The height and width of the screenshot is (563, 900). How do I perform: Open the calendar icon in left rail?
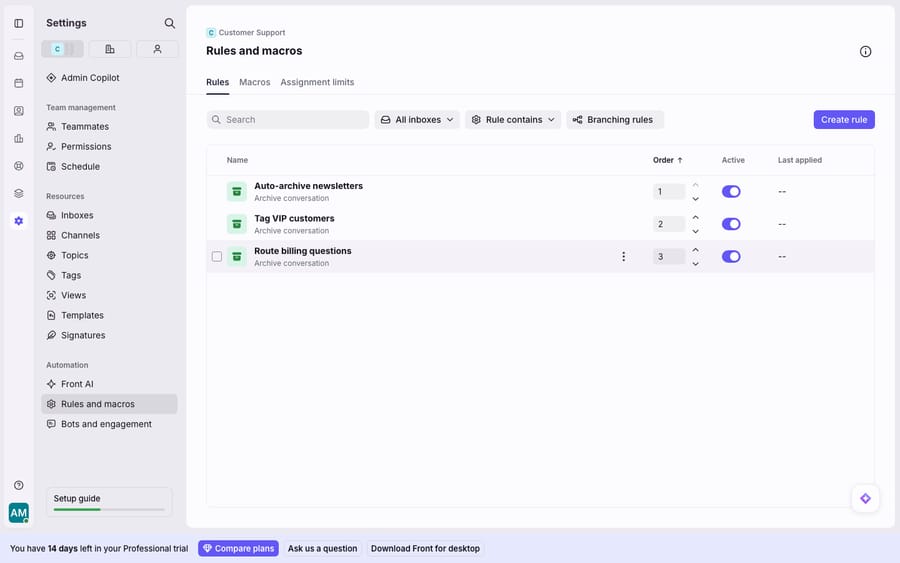click(x=19, y=83)
